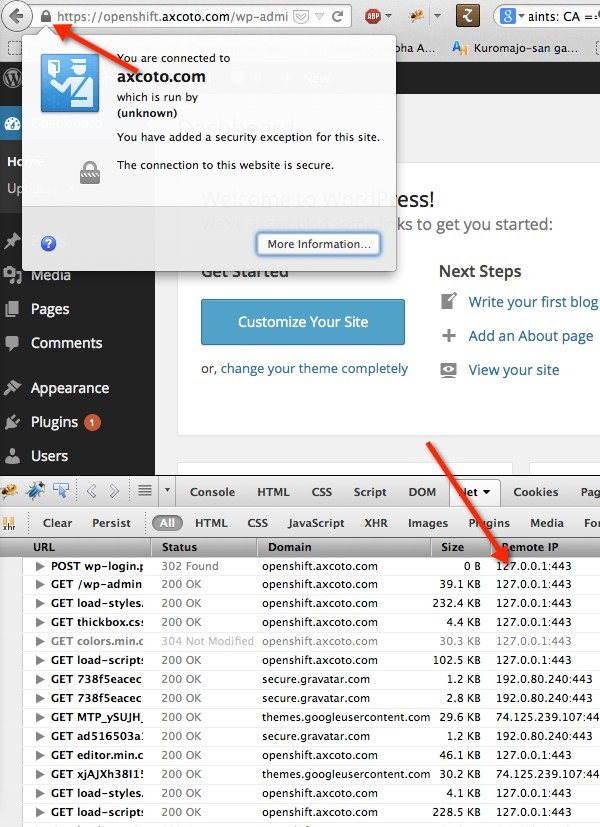The image size is (600, 827).
Task: Click the Clear button in Net panel
Action: (x=57, y=523)
